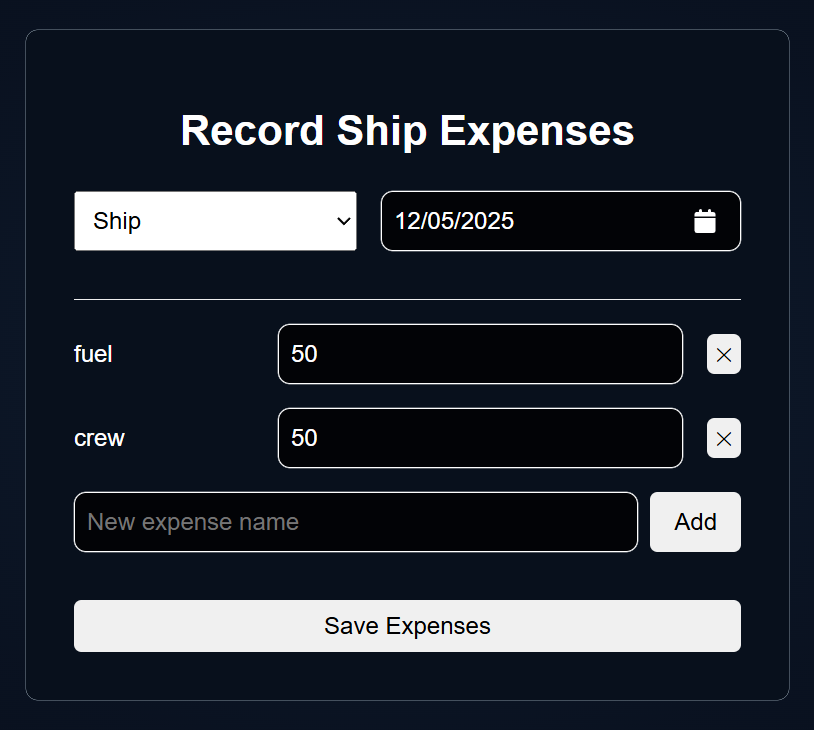Remove the fuel expense with its X
Viewport: 814px width, 730px height.
pyautogui.click(x=724, y=354)
